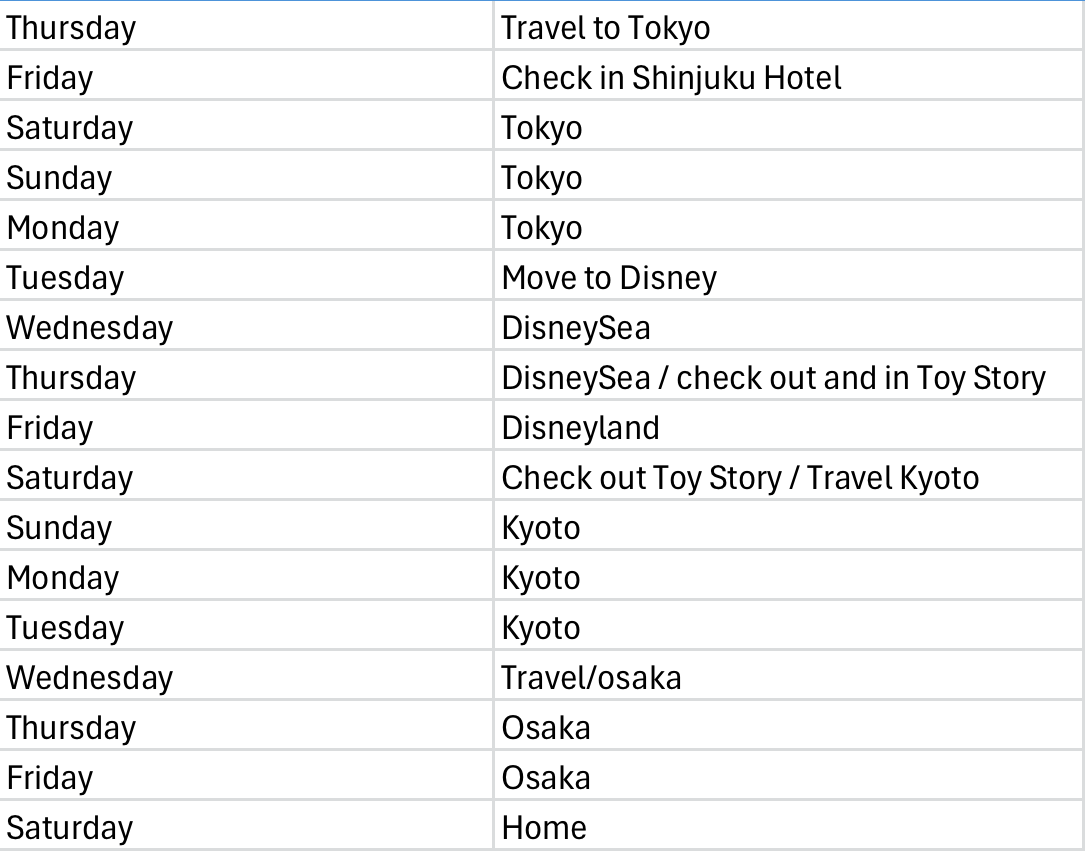Select the Tuesday cell beside "Move to Disney"
Screen dimensions: 1085x851
coord(65,277)
